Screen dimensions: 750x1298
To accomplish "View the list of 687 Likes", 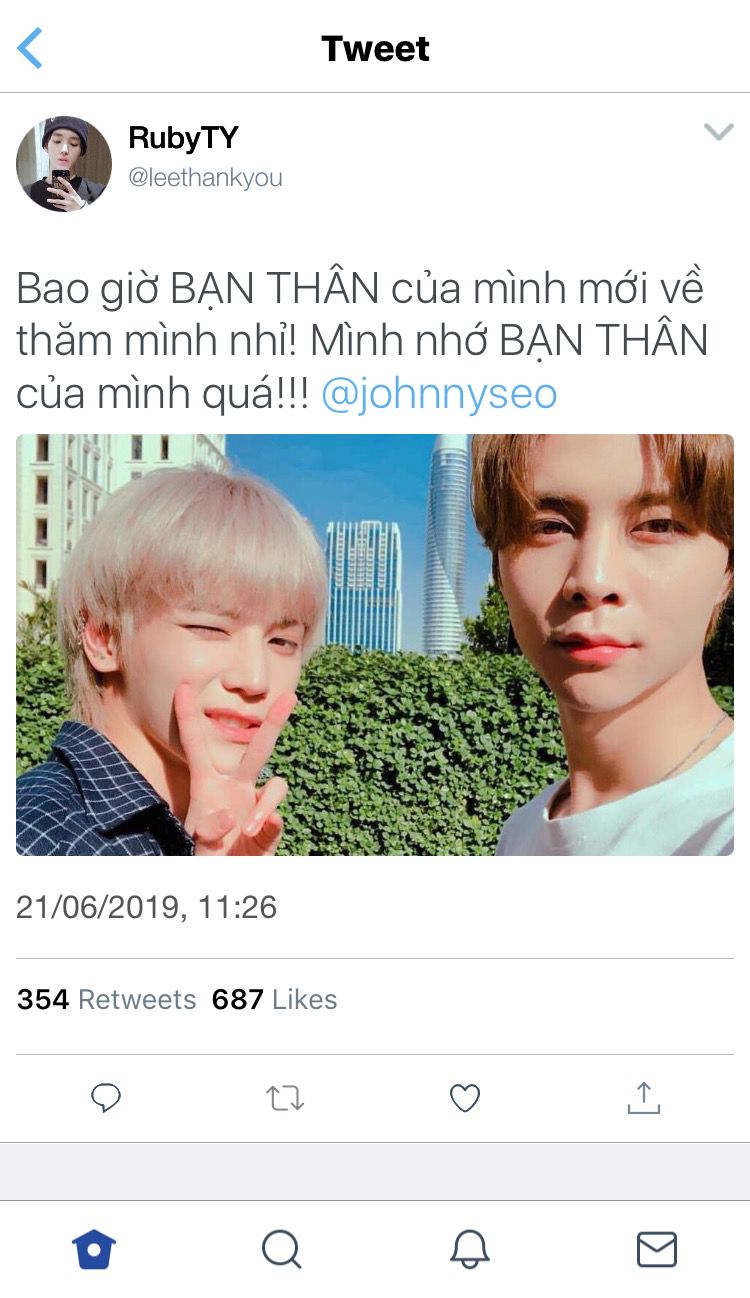I will pyautogui.click(x=274, y=999).
